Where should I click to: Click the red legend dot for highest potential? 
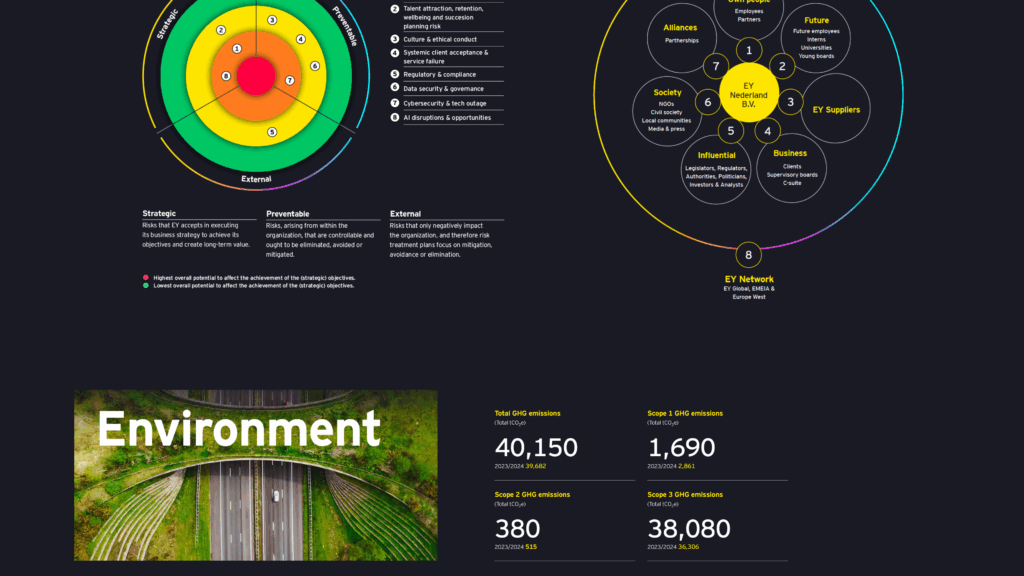click(x=145, y=278)
